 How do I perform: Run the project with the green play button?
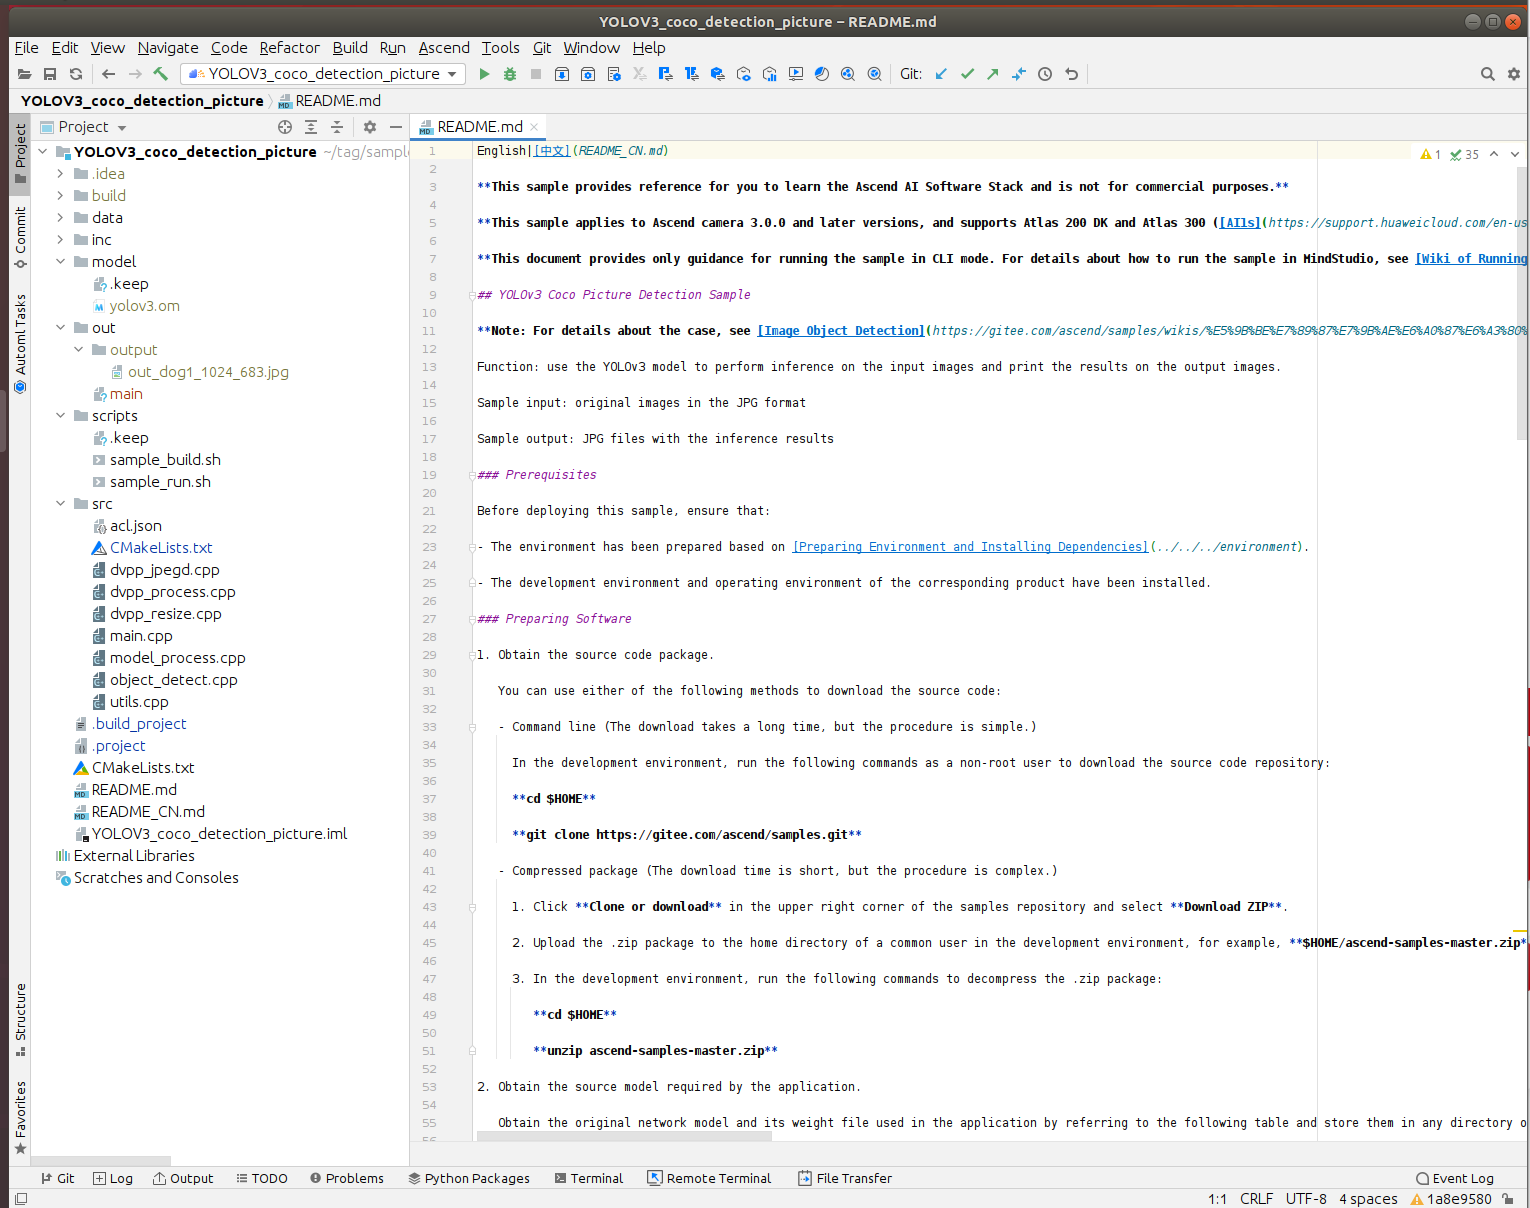tap(484, 74)
